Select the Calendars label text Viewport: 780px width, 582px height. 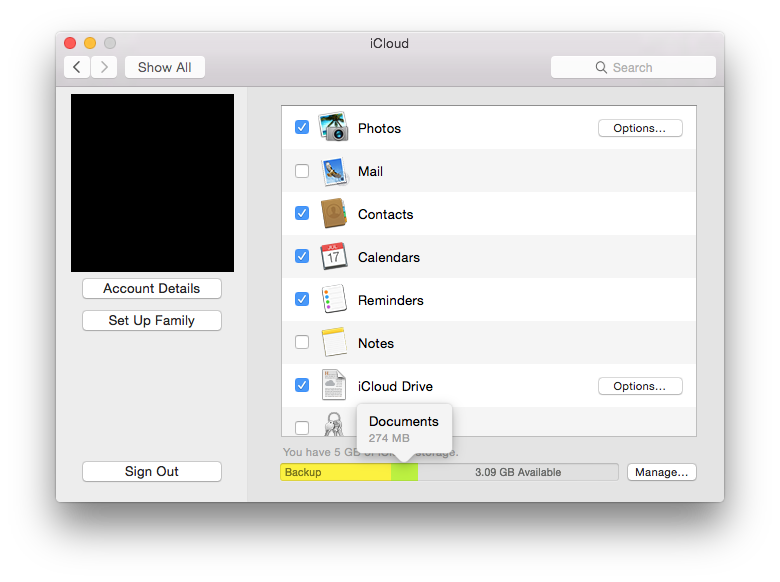389,257
